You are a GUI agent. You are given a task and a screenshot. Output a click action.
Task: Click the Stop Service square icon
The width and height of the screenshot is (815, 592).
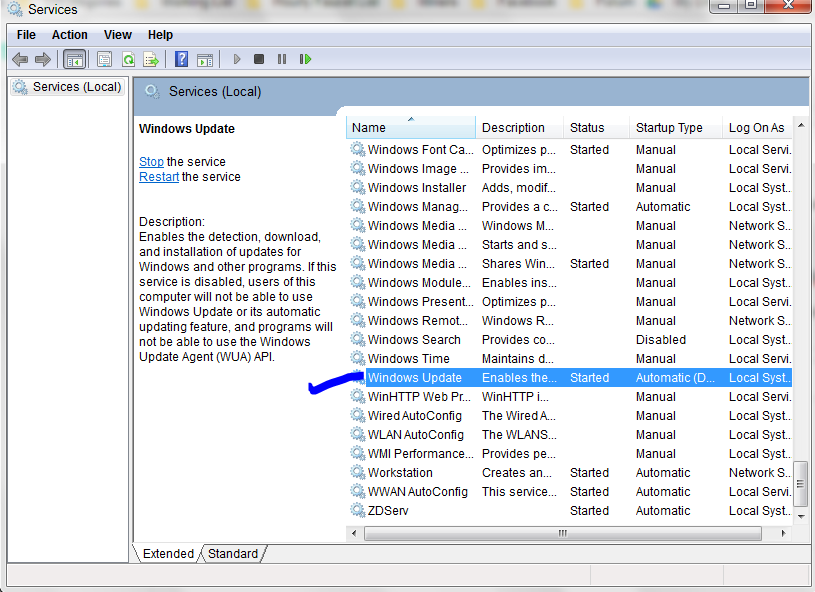pos(259,59)
